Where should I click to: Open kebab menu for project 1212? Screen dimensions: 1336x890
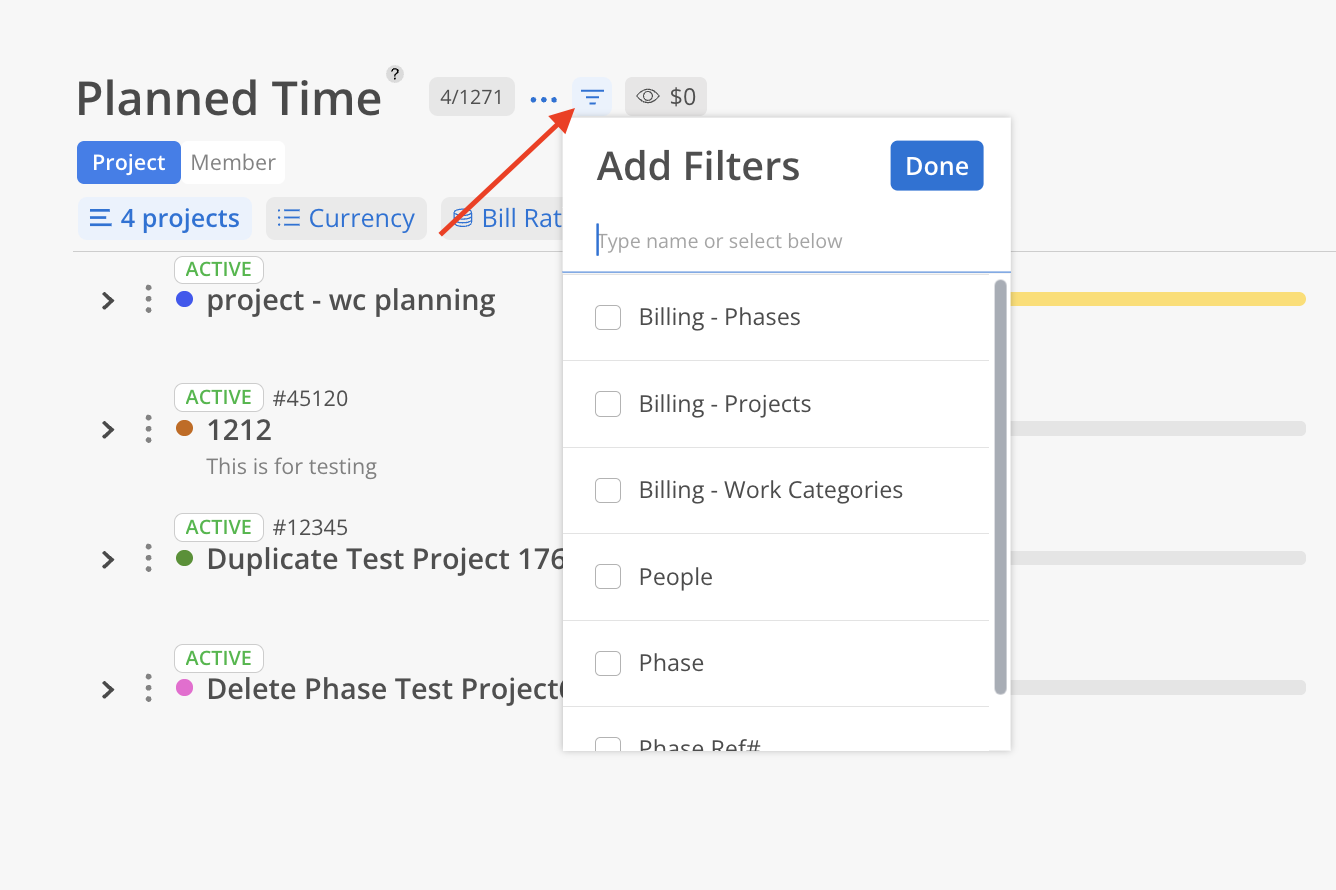click(x=148, y=429)
